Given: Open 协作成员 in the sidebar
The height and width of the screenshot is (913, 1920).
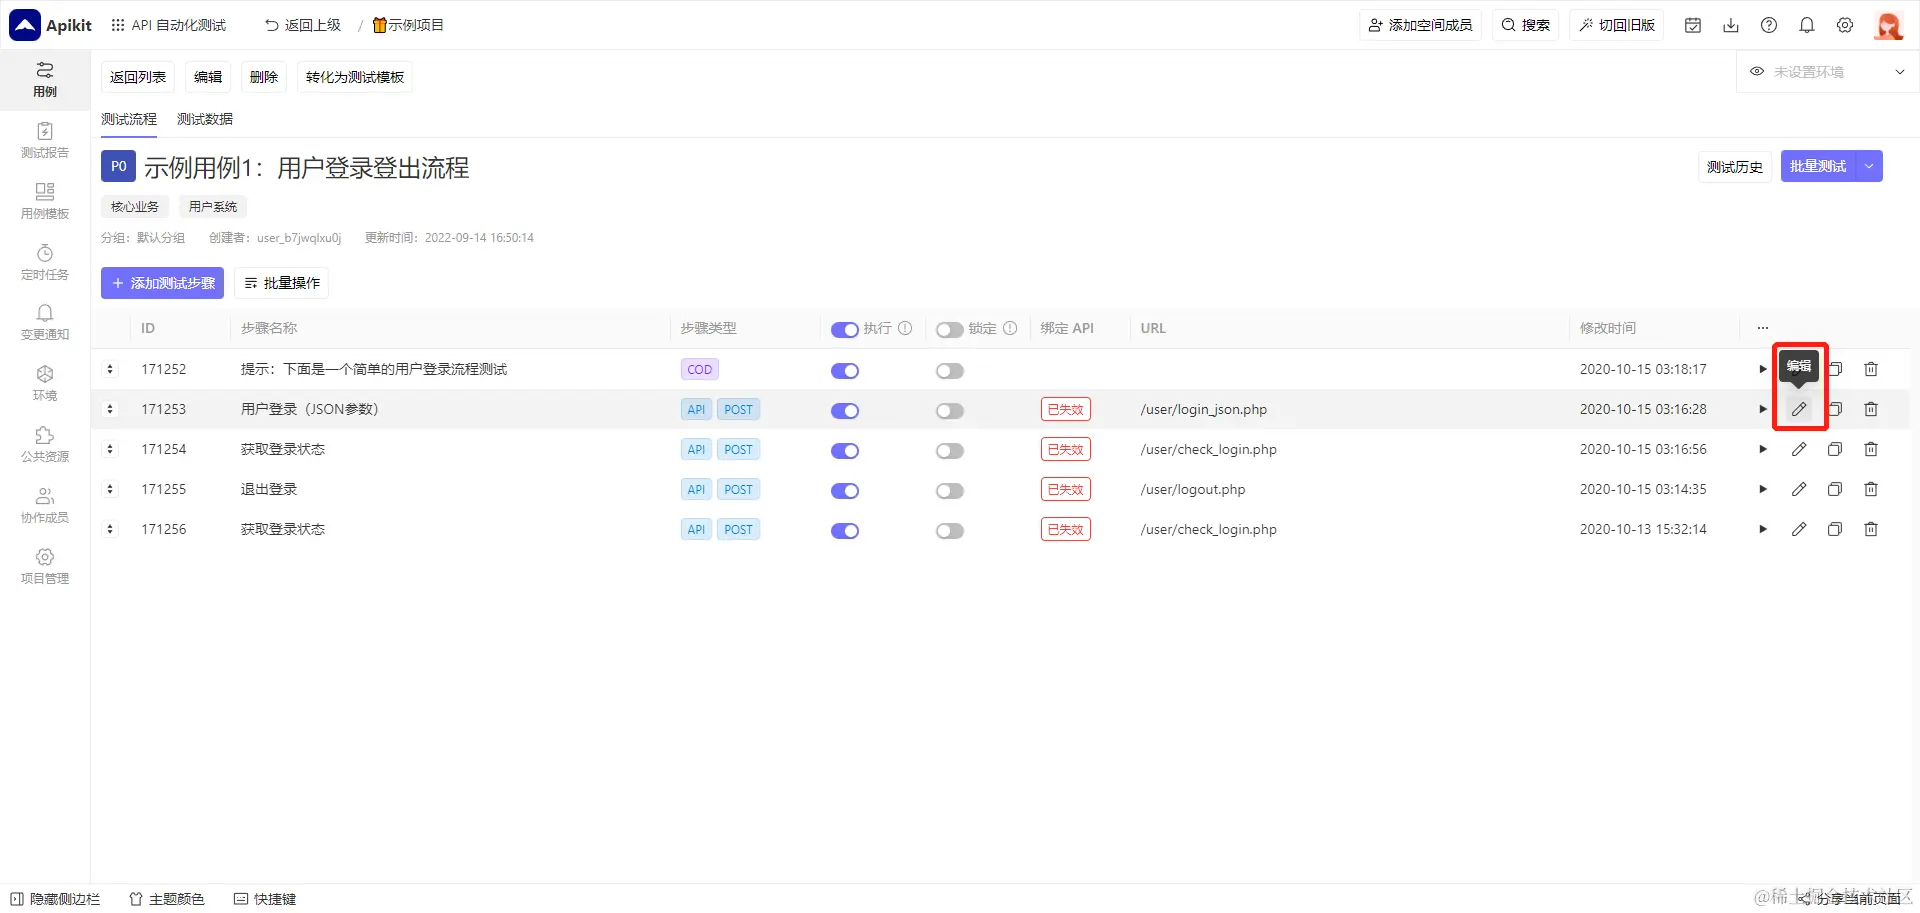Looking at the screenshot, I should 45,506.
